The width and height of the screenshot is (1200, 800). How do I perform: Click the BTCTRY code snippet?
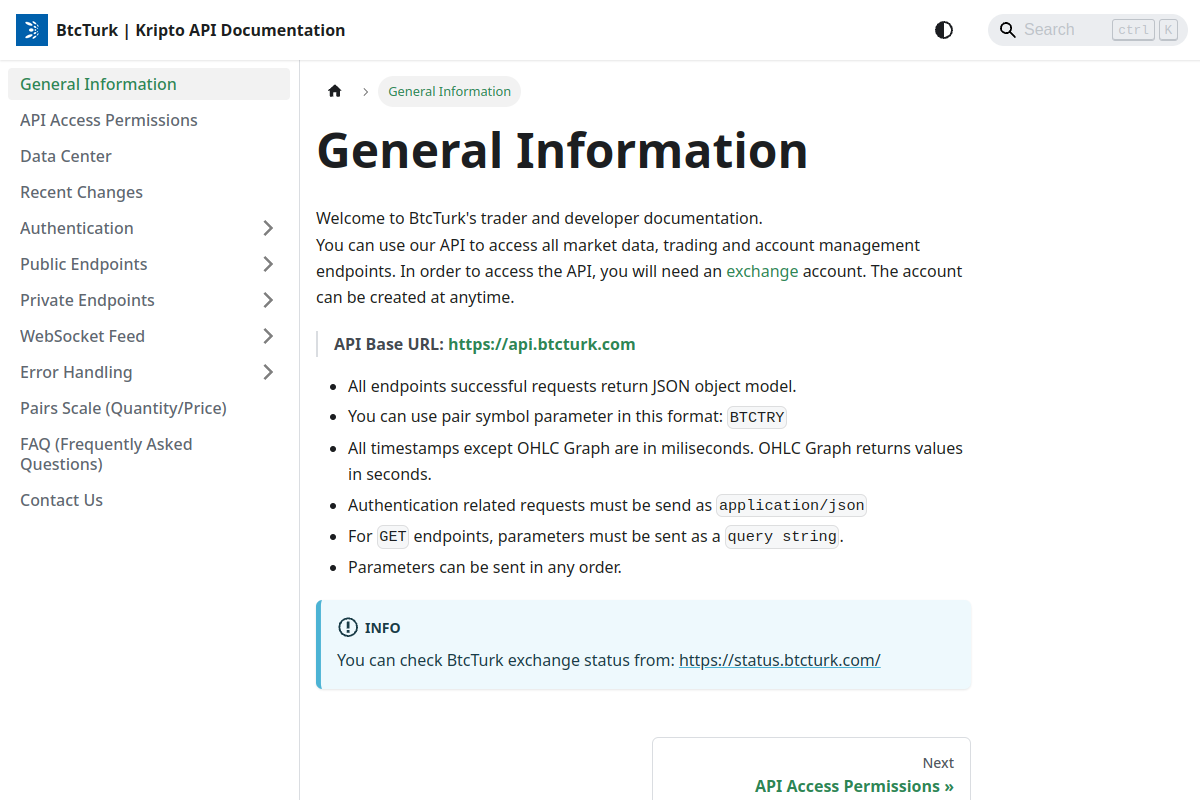click(758, 417)
